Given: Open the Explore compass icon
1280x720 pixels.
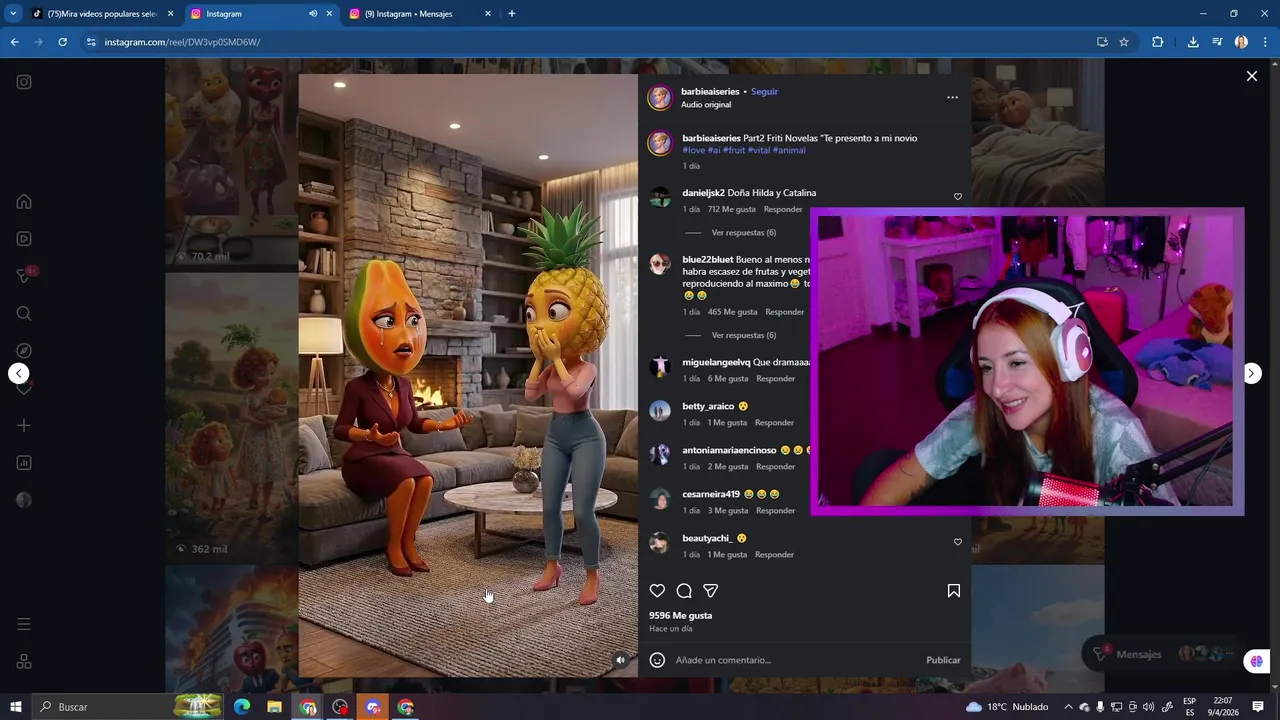Looking at the screenshot, I should tap(24, 351).
